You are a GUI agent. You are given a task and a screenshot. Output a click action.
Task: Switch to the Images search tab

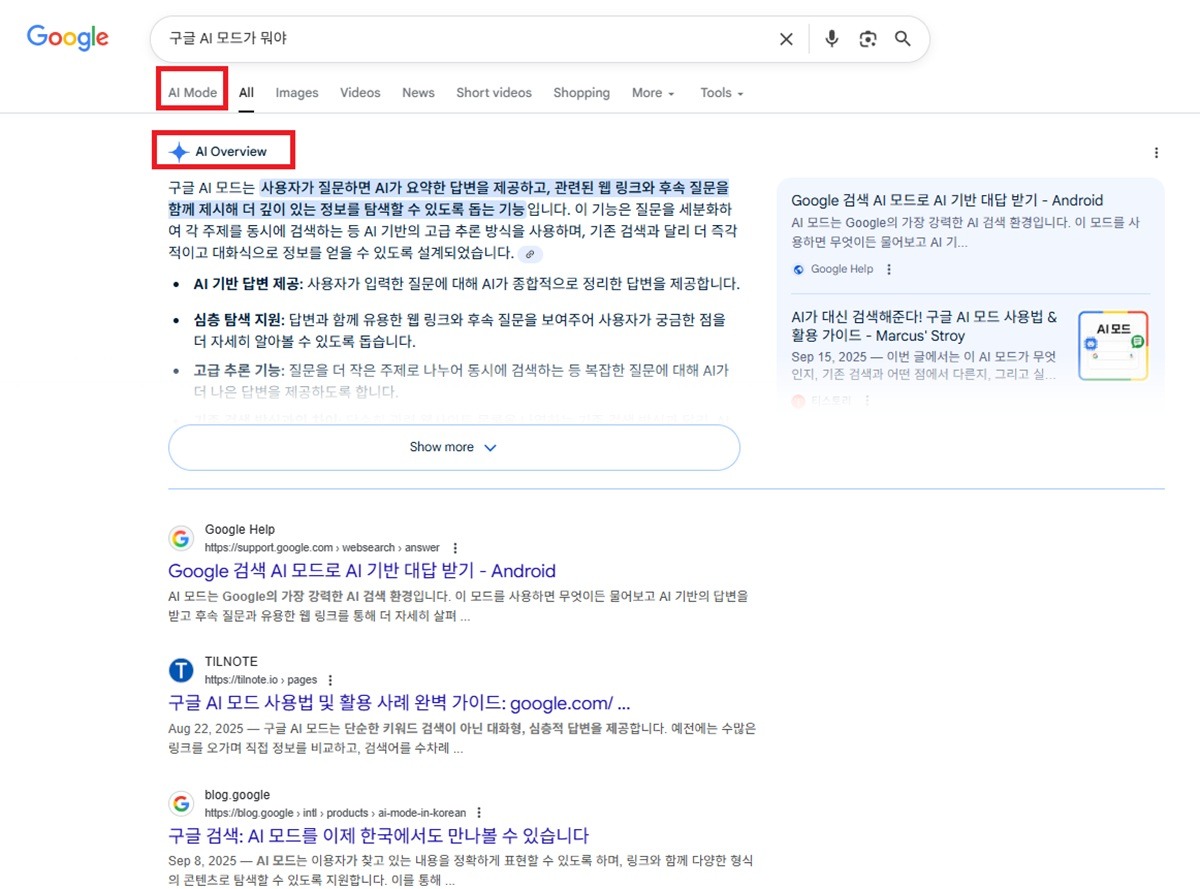click(297, 92)
